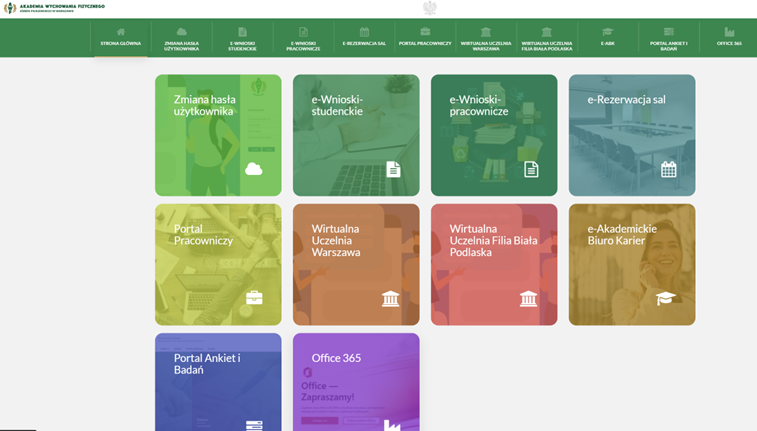Click building icon on Wirtualna Uczelnia Warszawa card
The image size is (757, 431).
390,299
